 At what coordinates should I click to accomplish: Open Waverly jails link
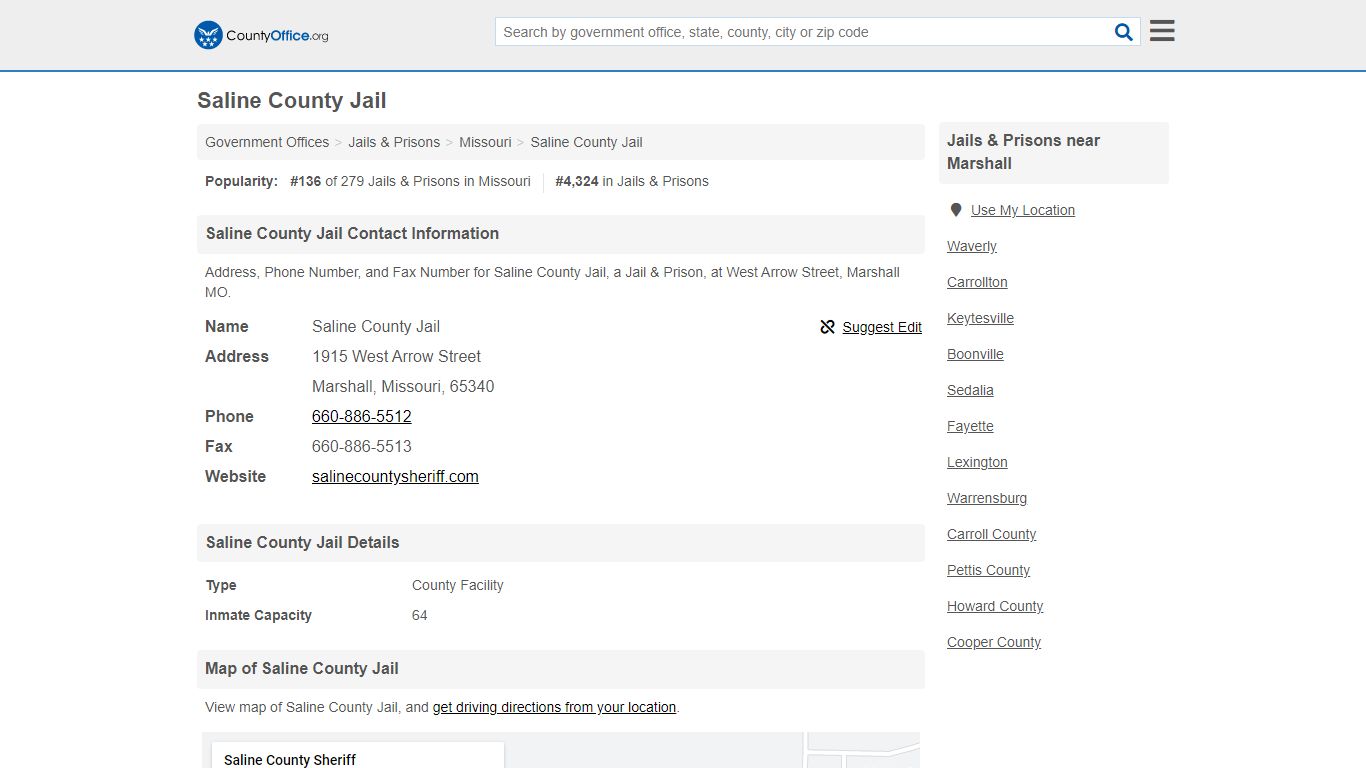pyautogui.click(x=972, y=246)
